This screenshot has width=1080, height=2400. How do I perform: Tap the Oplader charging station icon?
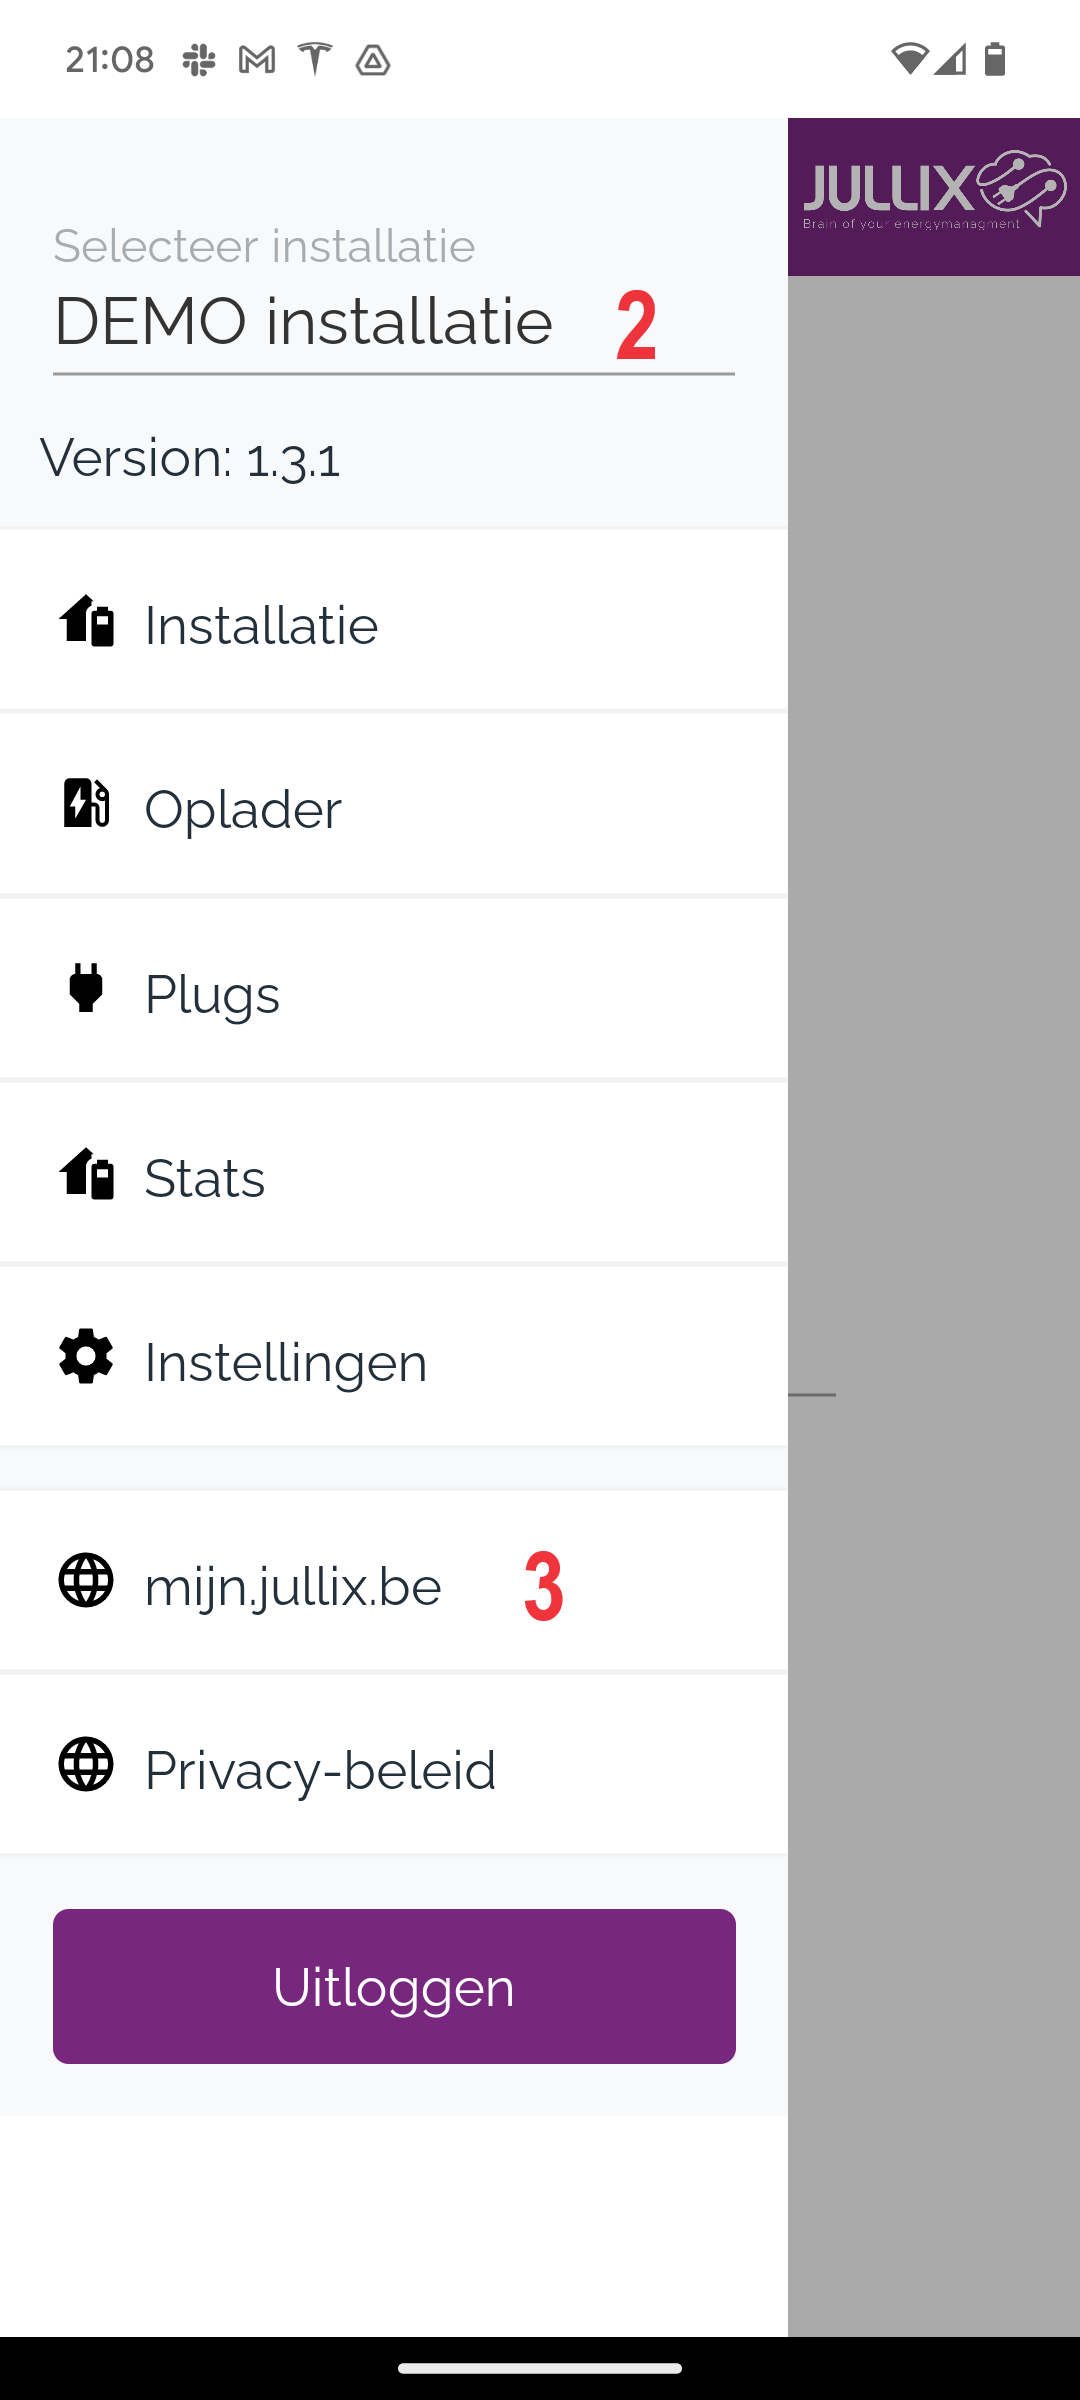[x=87, y=803]
